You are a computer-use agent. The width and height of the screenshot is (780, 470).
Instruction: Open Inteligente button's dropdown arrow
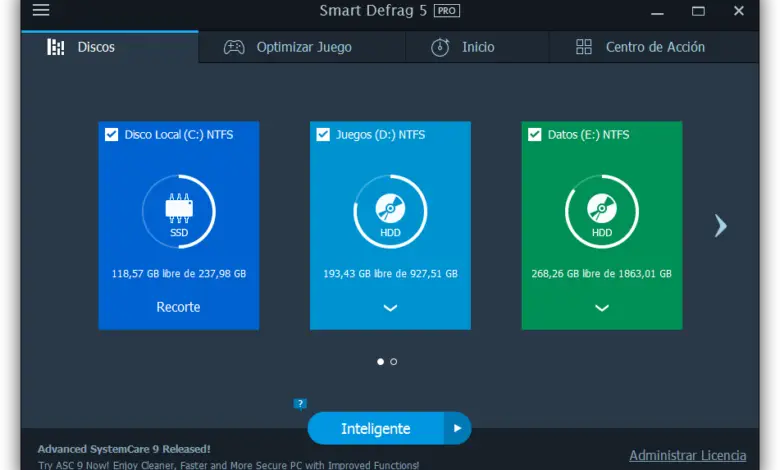click(457, 428)
